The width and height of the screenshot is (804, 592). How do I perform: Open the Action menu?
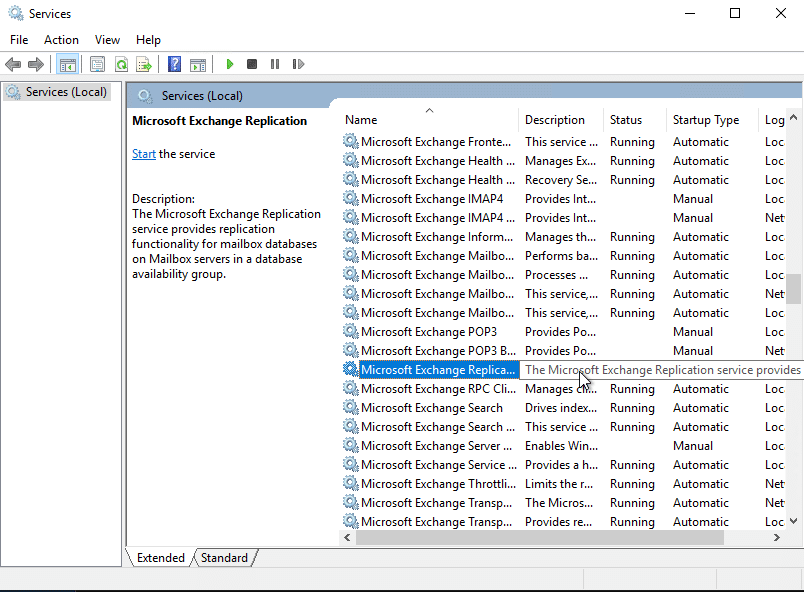coord(62,40)
